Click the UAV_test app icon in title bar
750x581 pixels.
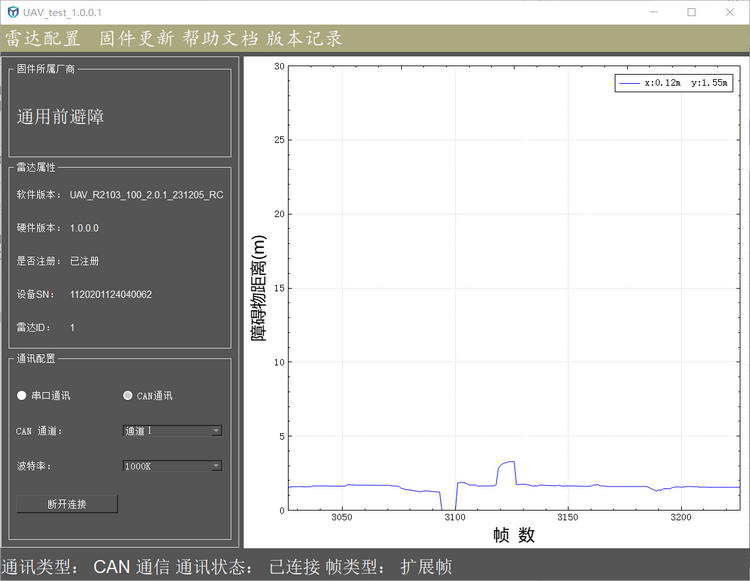tap(12, 12)
